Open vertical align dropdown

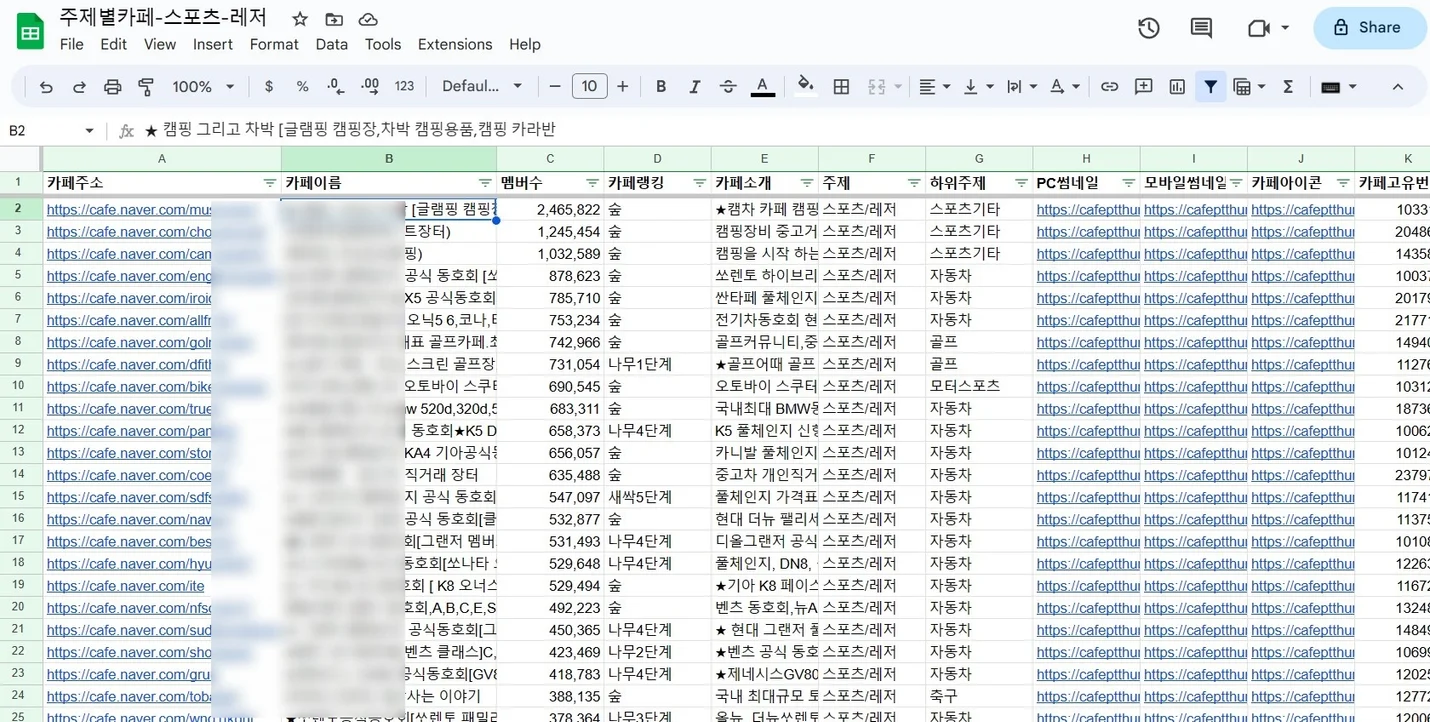(977, 87)
